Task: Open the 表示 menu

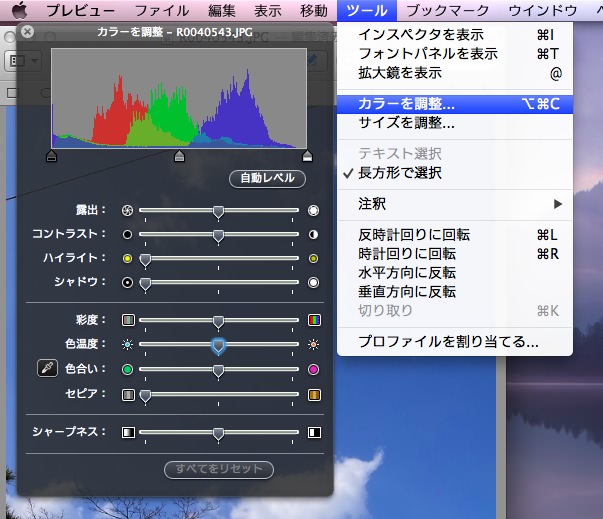Action: pyautogui.click(x=268, y=10)
